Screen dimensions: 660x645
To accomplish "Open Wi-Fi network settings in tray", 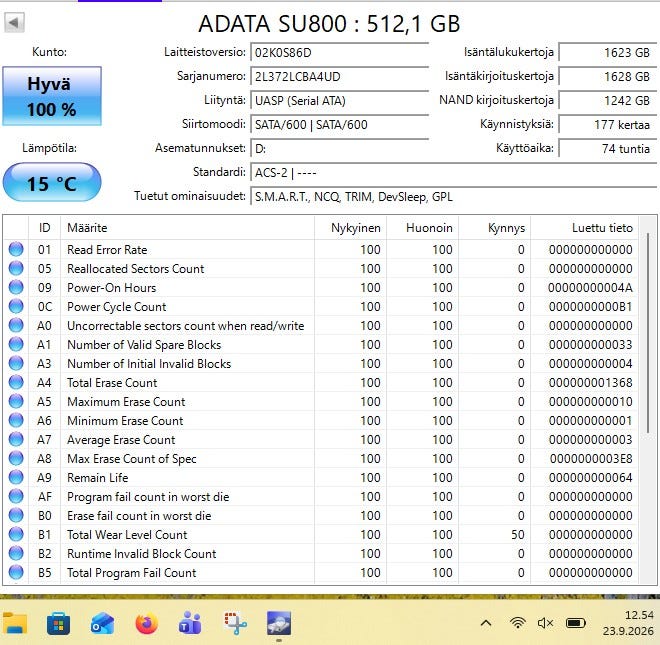I will point(517,623).
